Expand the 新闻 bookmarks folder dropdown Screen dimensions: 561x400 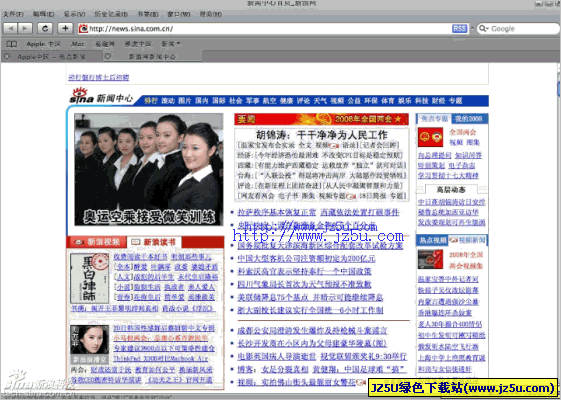pos(171,44)
